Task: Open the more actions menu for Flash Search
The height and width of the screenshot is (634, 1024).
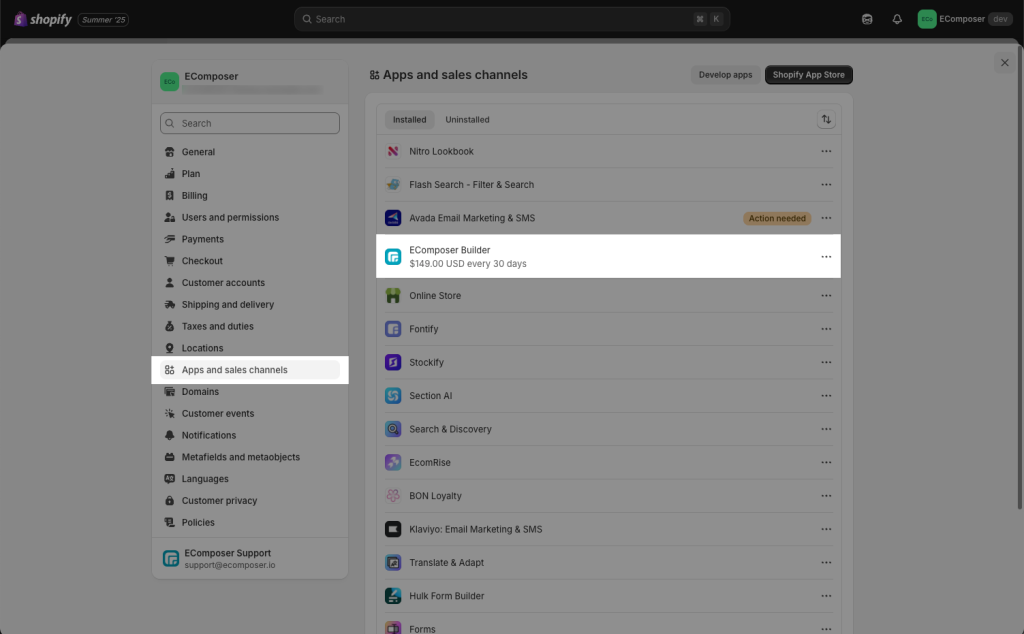Action: coord(826,185)
